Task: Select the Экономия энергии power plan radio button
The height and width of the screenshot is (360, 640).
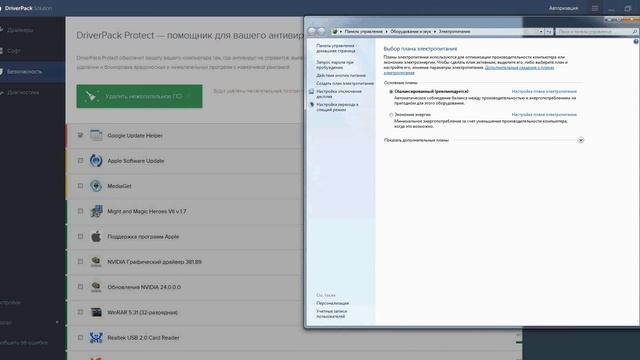Action: (391, 115)
